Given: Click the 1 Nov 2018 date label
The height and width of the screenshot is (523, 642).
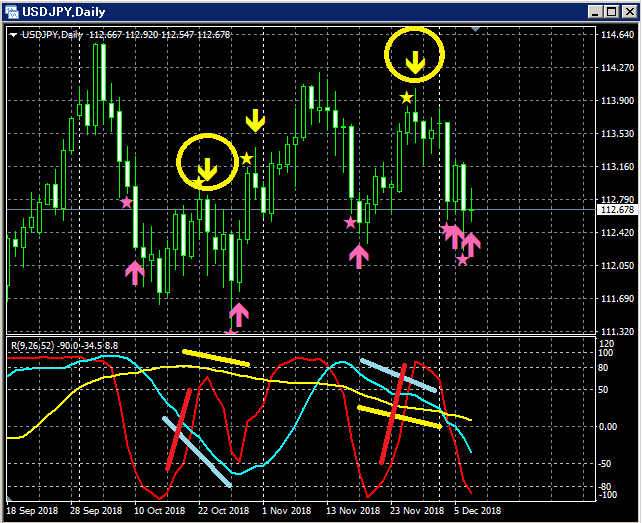Looking at the screenshot, I should 287,511.
